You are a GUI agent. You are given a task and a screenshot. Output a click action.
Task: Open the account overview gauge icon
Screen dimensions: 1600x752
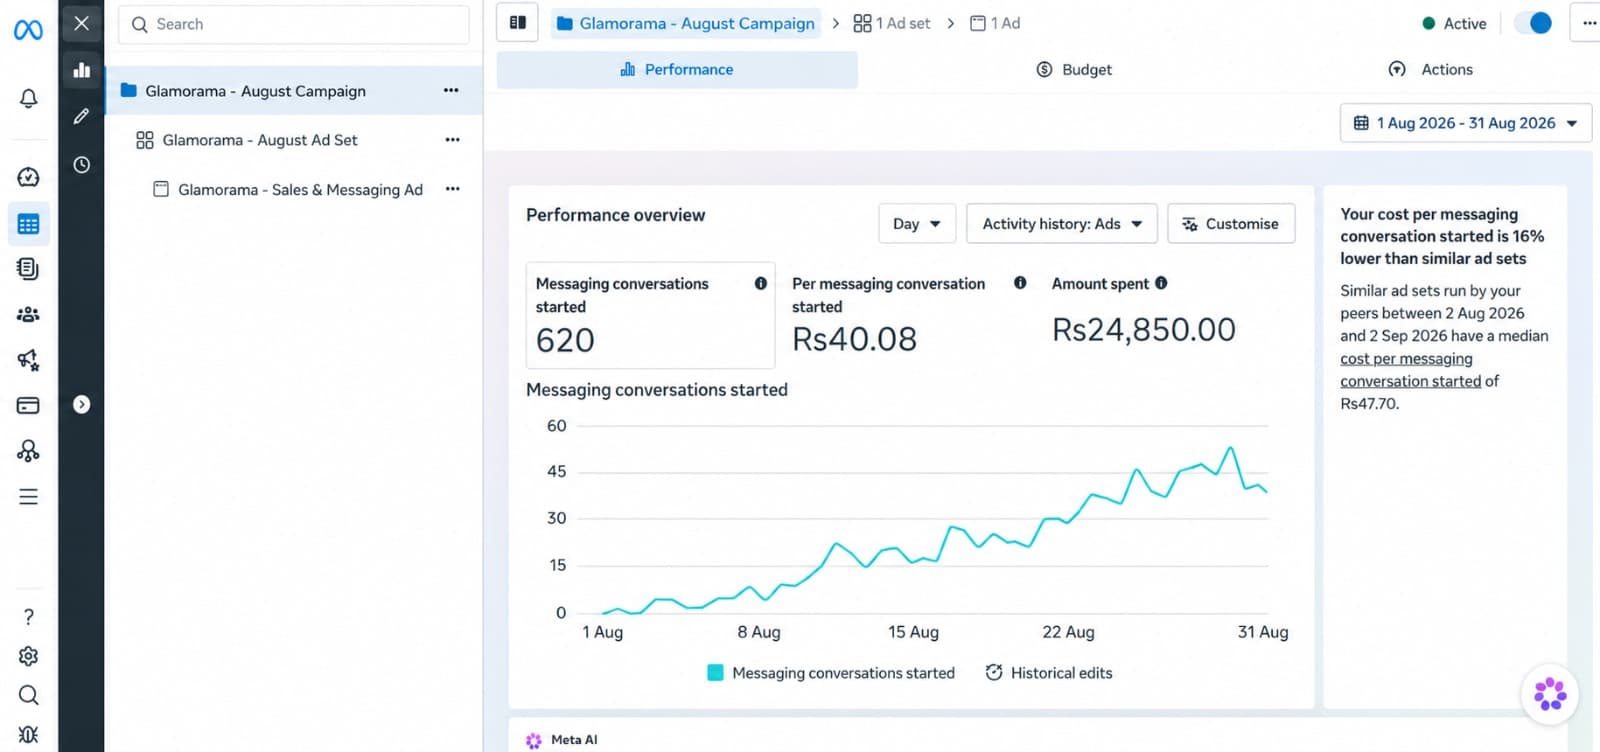pos(28,177)
